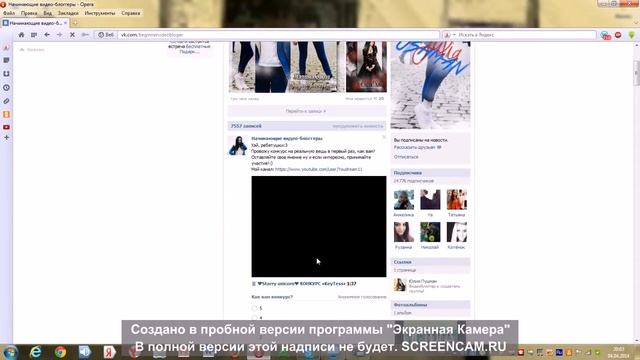Click the Яндекс search field

pos(526,35)
